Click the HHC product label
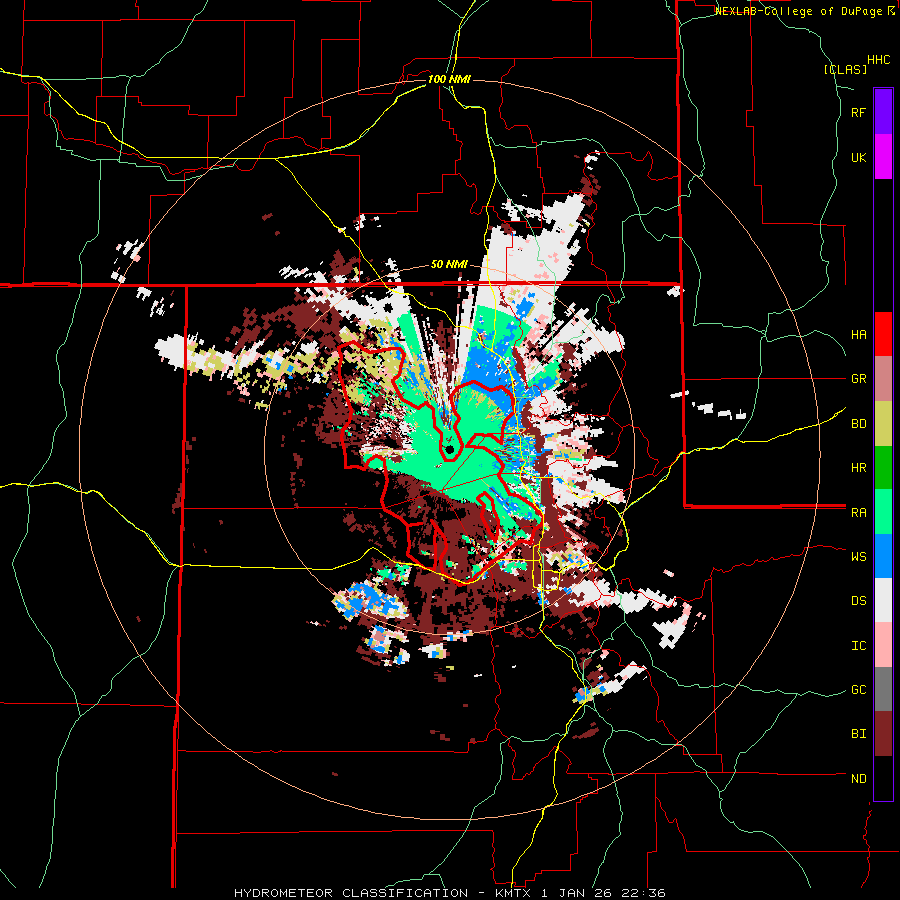 [x=879, y=60]
